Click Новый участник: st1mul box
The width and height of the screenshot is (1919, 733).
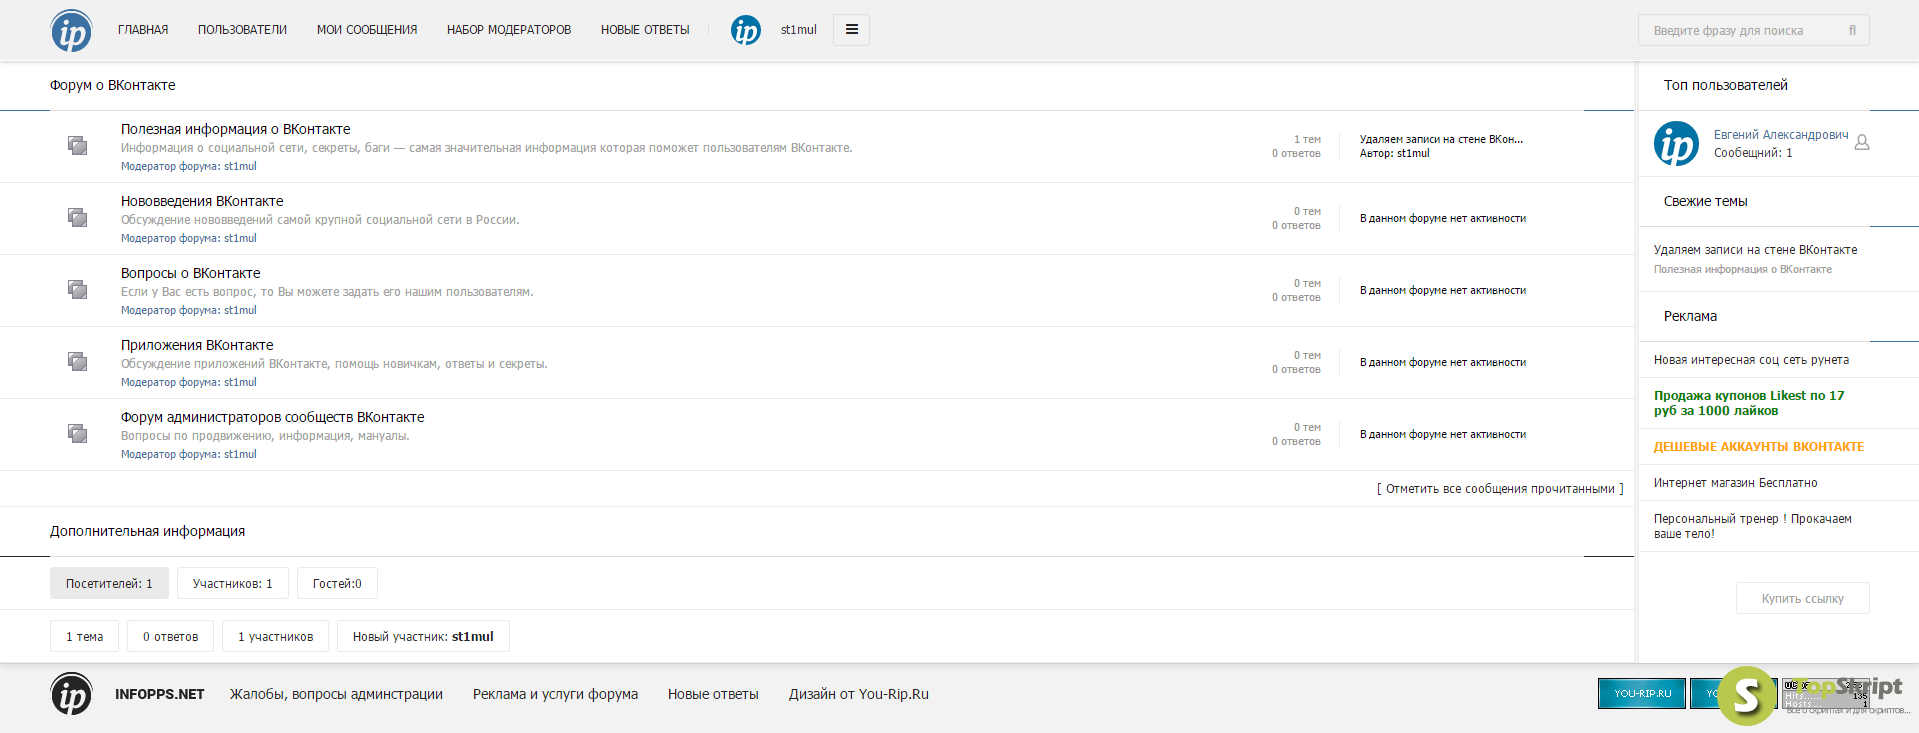[x=423, y=636]
